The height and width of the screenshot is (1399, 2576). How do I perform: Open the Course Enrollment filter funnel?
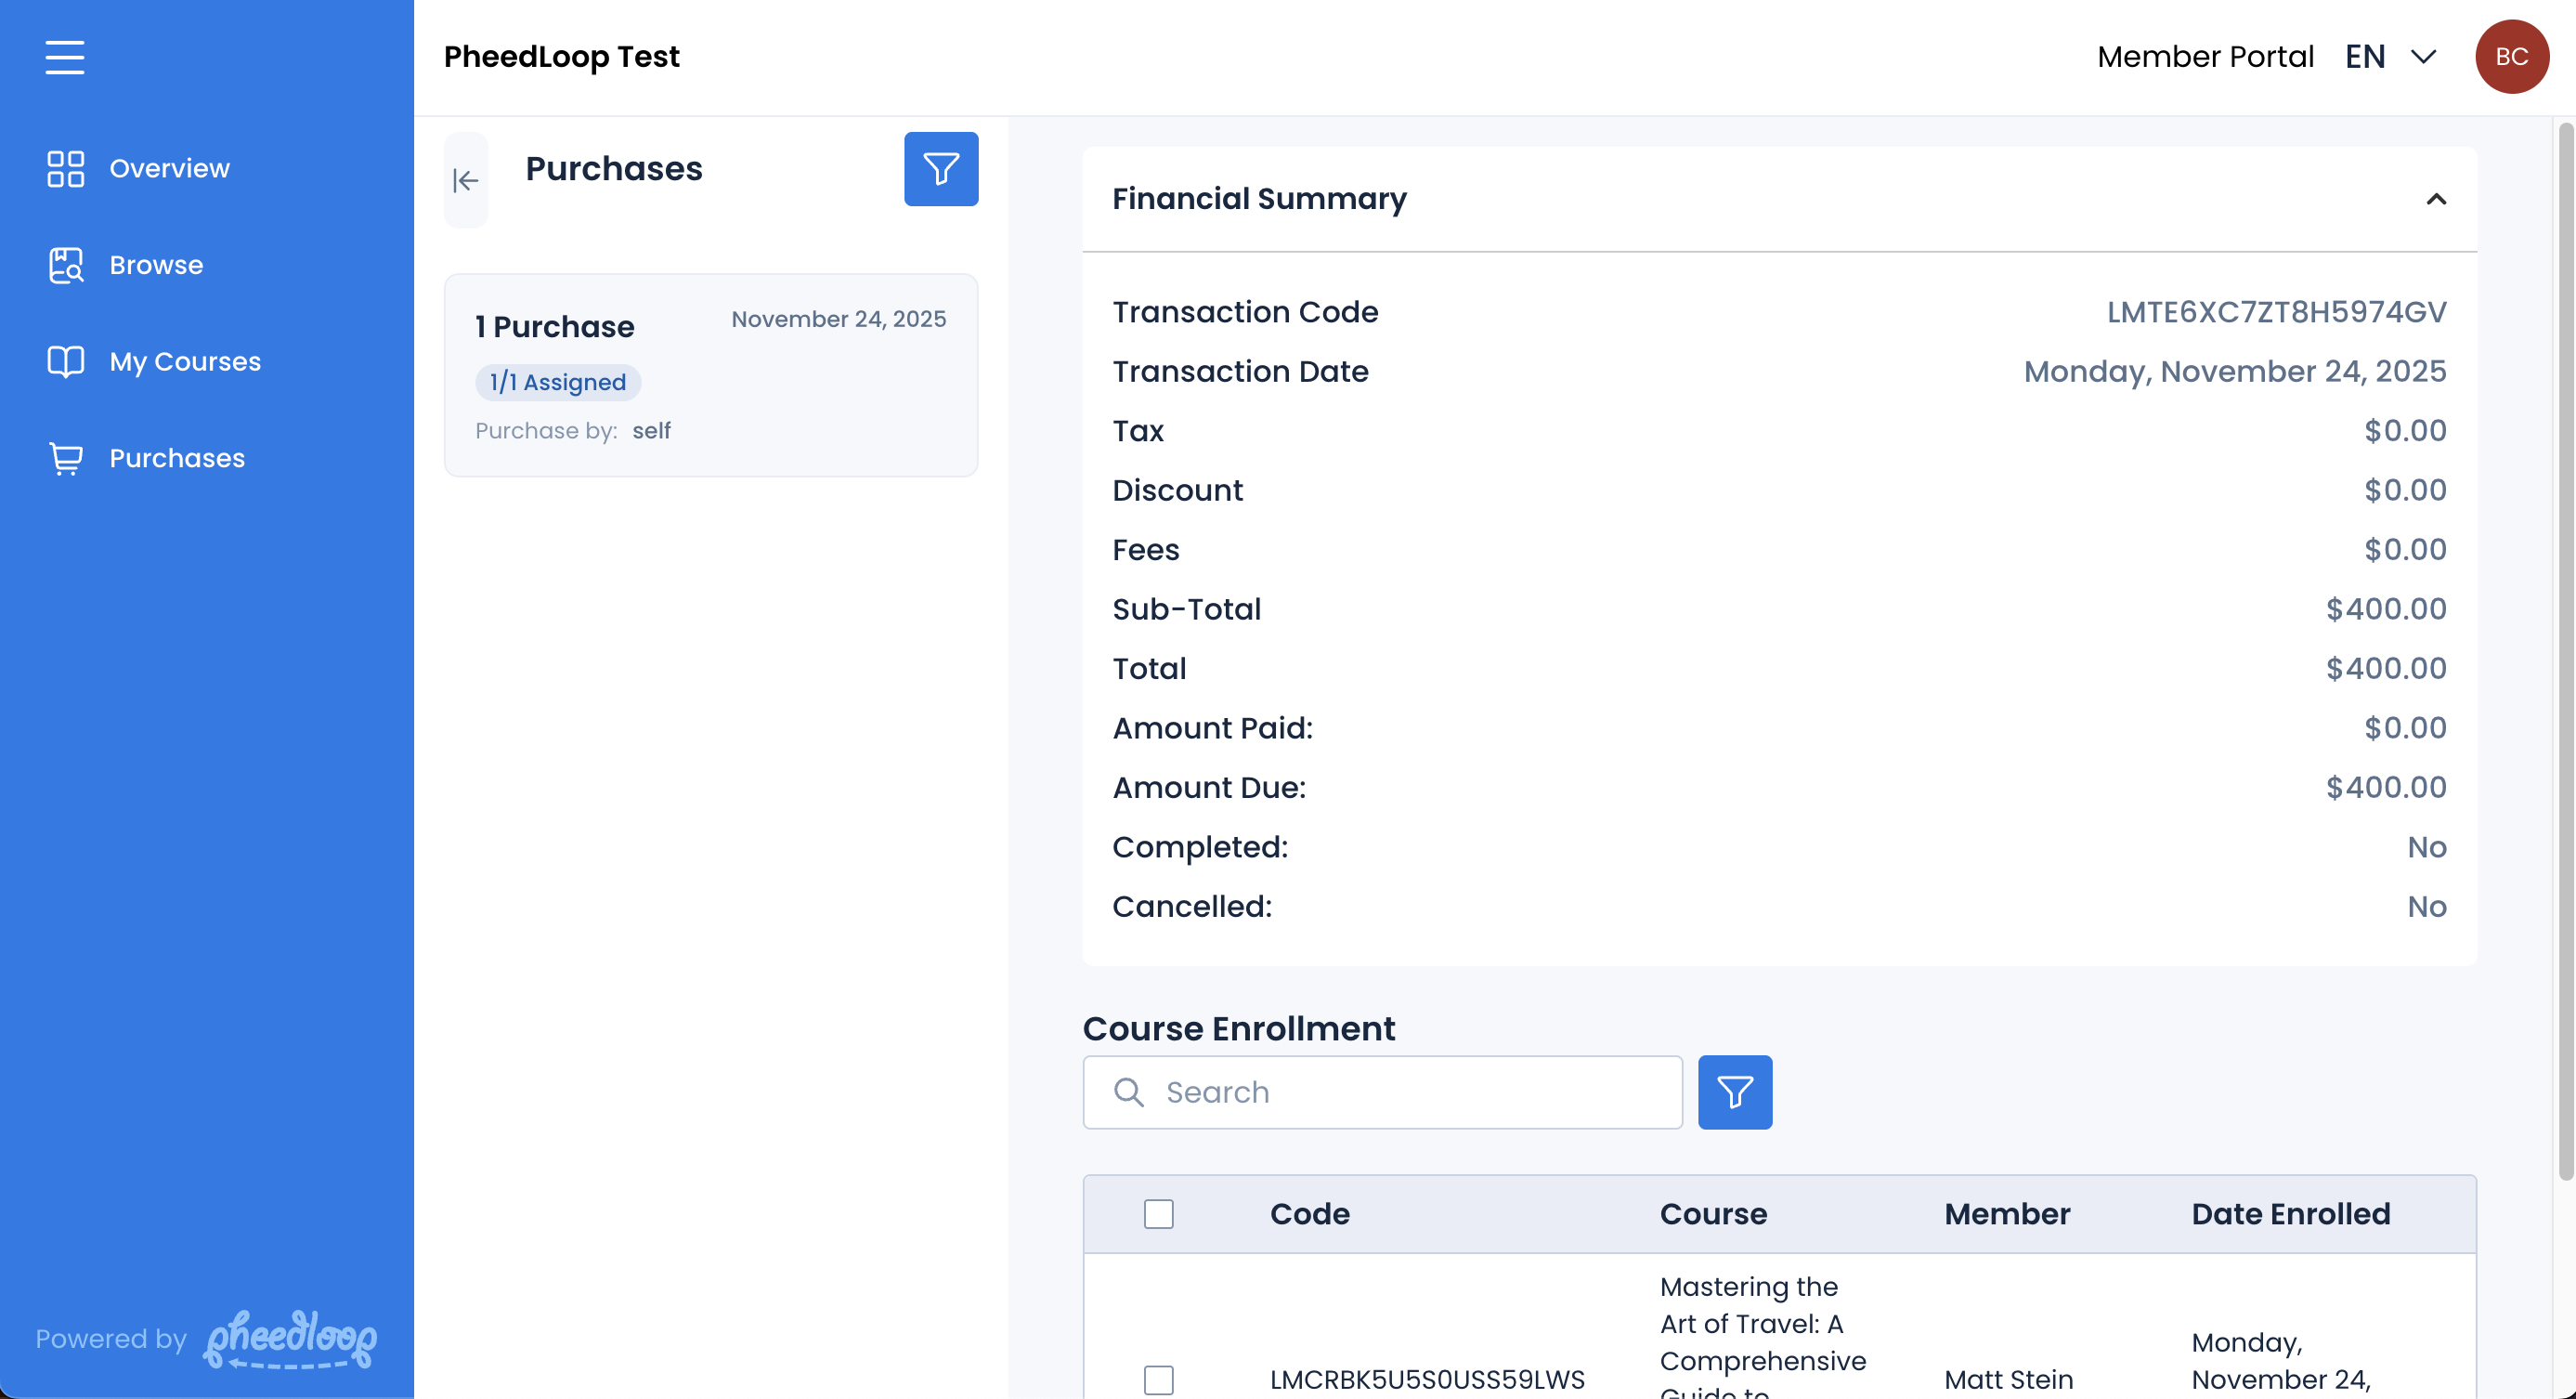pos(1734,1092)
